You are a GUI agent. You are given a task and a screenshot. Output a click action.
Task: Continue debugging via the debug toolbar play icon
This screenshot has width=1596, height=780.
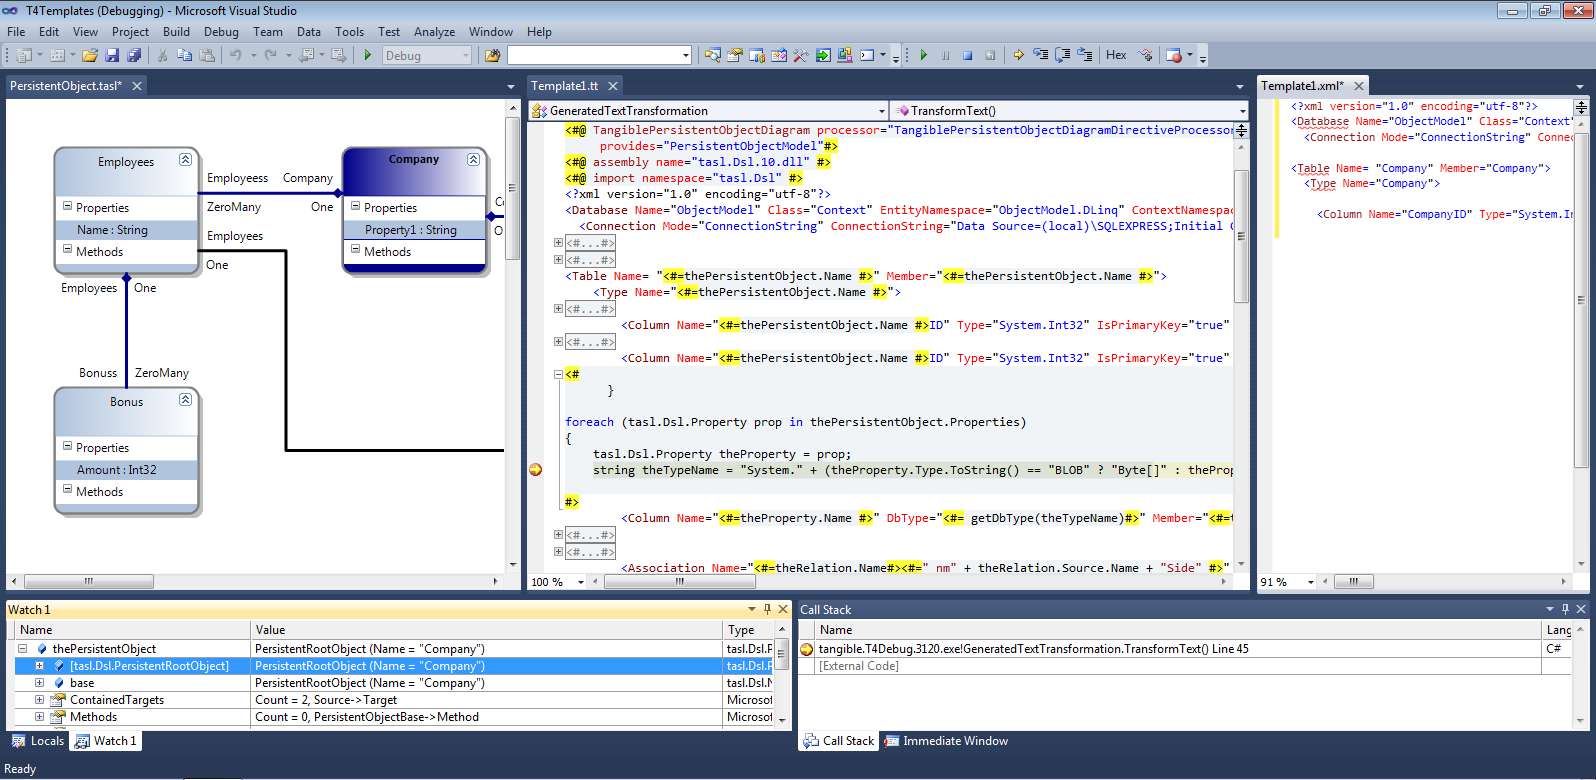tap(924, 55)
